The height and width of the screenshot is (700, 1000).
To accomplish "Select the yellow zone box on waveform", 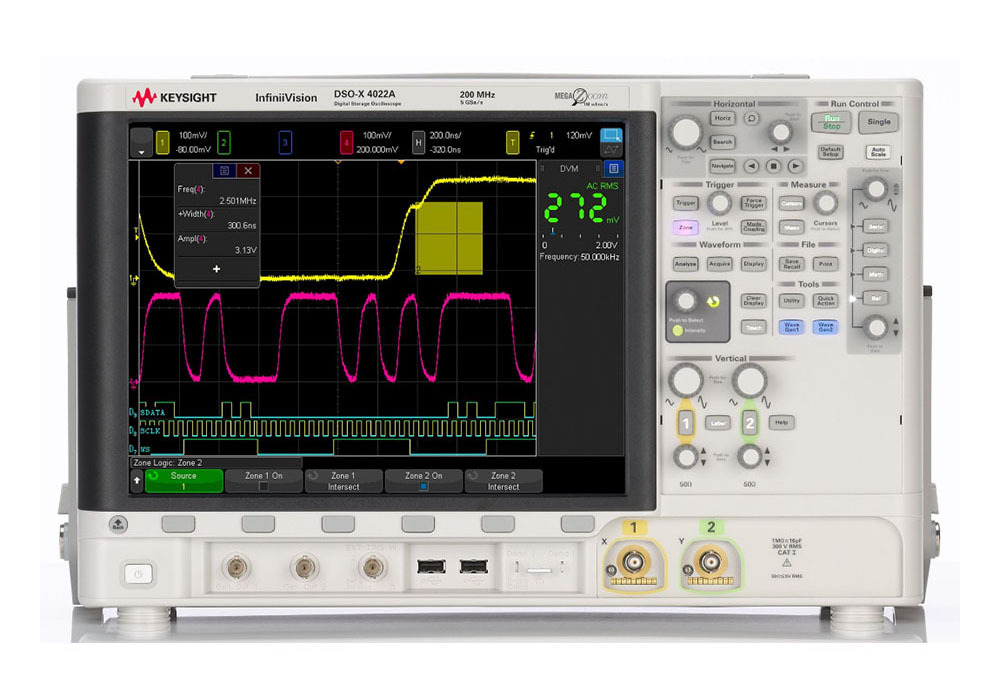I will click(x=449, y=238).
